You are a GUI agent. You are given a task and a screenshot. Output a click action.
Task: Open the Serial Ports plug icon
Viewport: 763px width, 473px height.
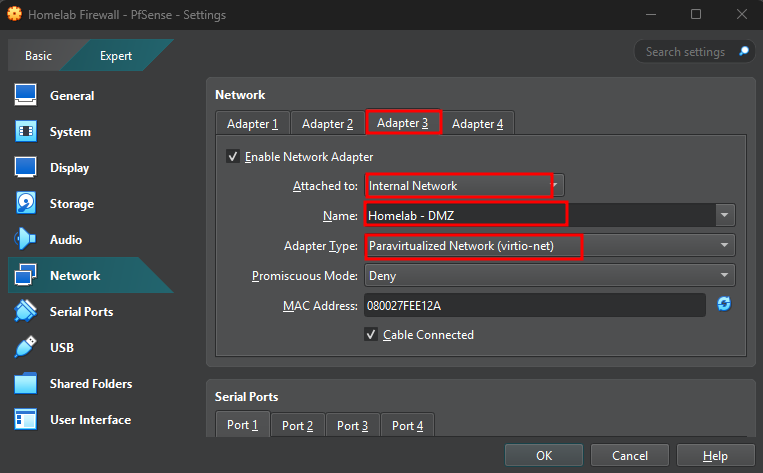pyautogui.click(x=25, y=311)
